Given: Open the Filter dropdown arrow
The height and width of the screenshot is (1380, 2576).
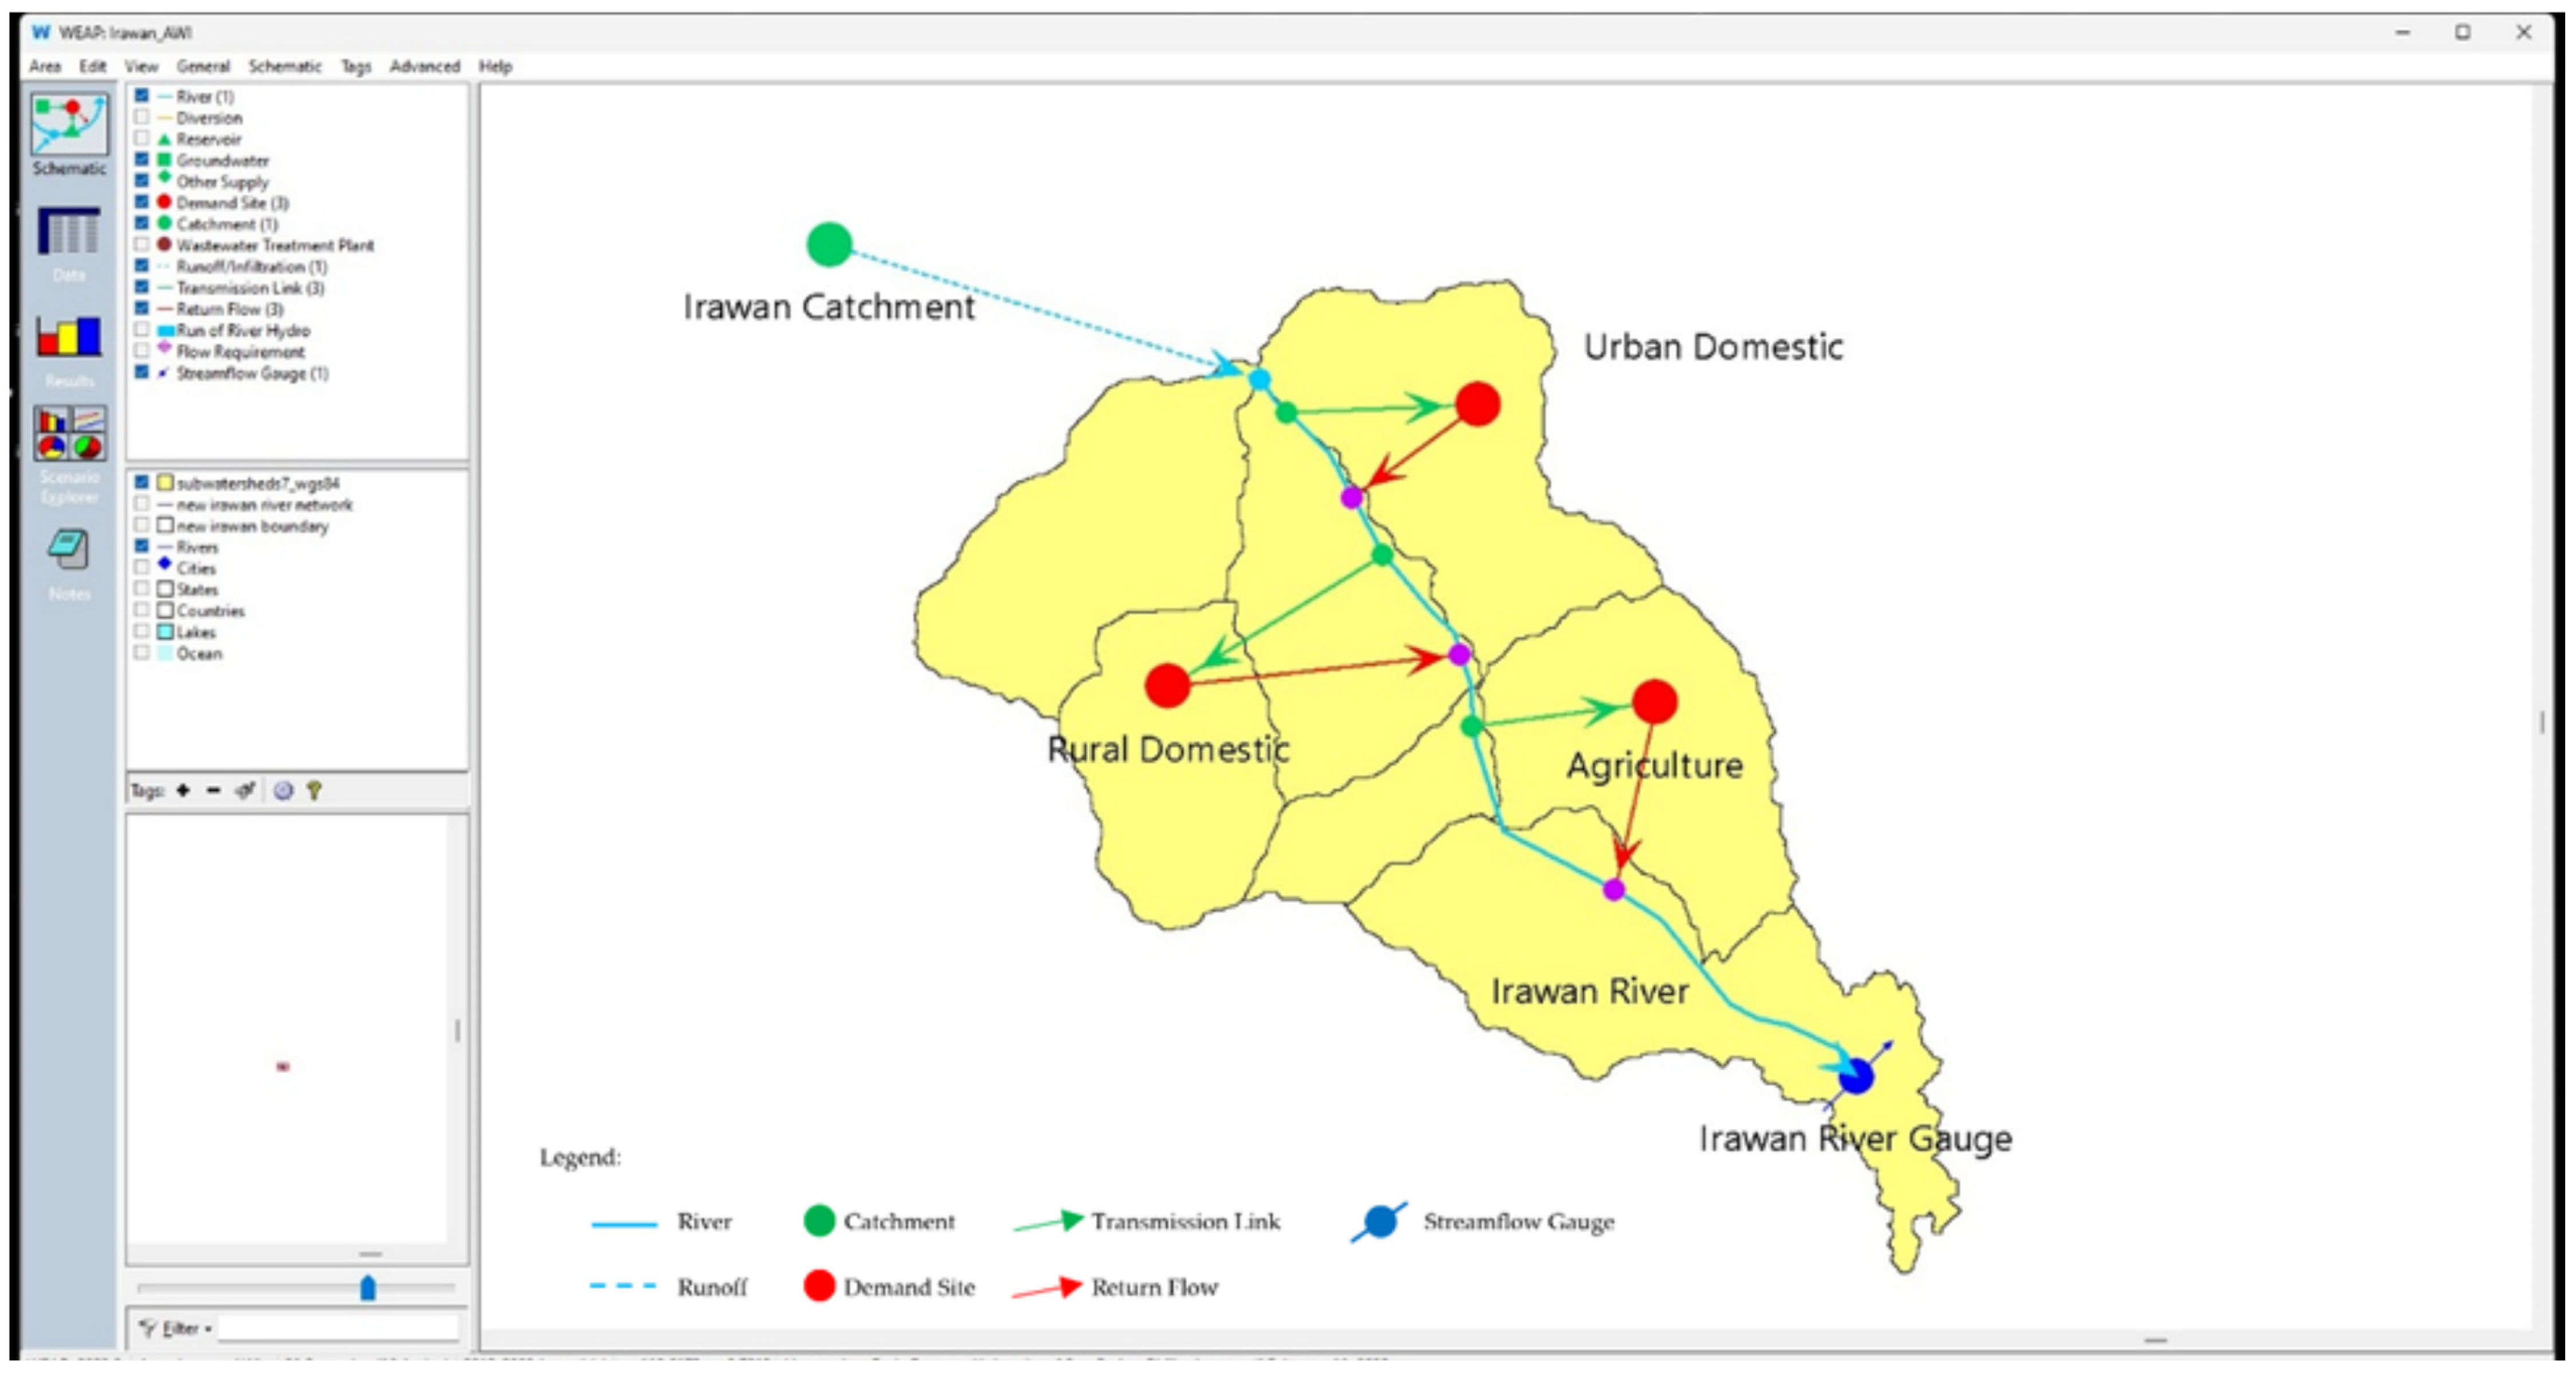Looking at the screenshot, I should click(x=208, y=1329).
